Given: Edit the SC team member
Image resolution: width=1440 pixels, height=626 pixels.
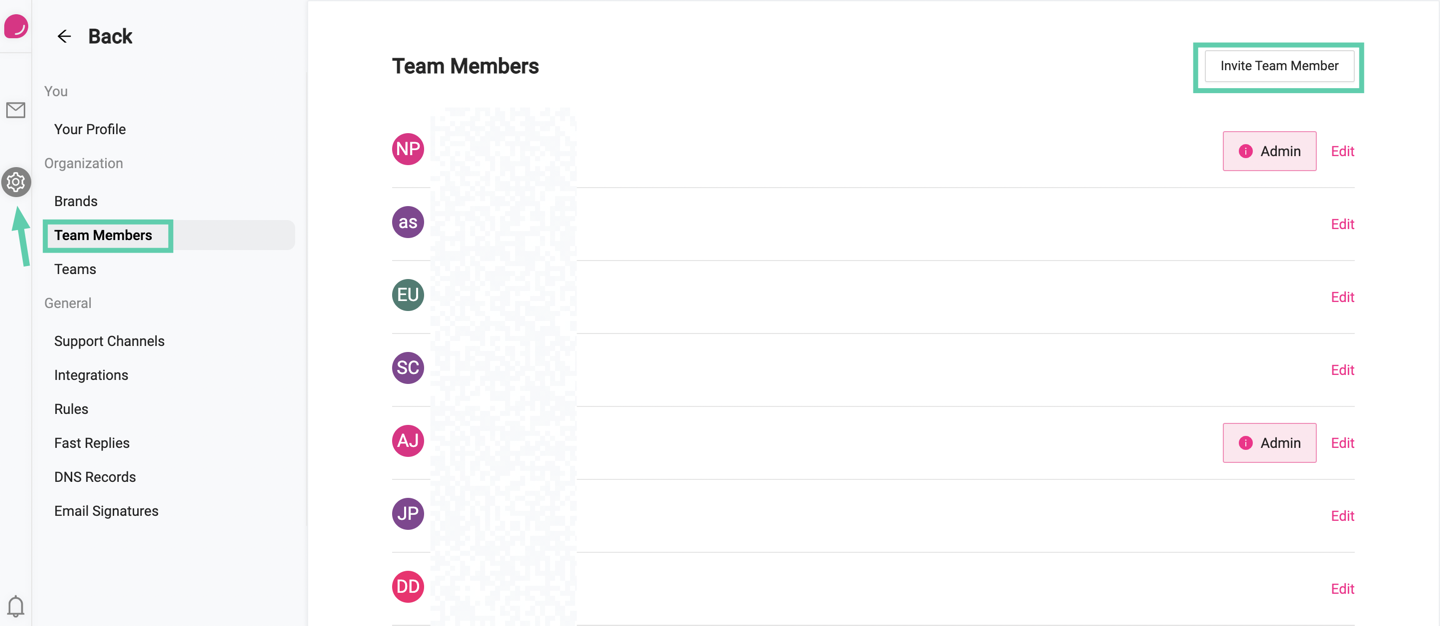Looking at the screenshot, I should (1342, 370).
